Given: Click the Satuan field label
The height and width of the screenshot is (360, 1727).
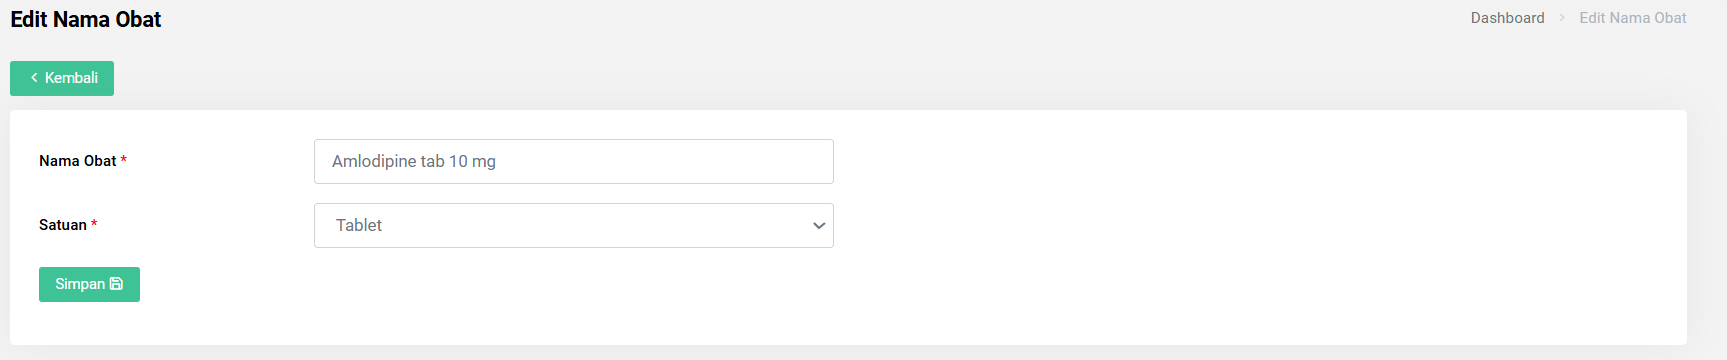Looking at the screenshot, I should click(63, 225).
